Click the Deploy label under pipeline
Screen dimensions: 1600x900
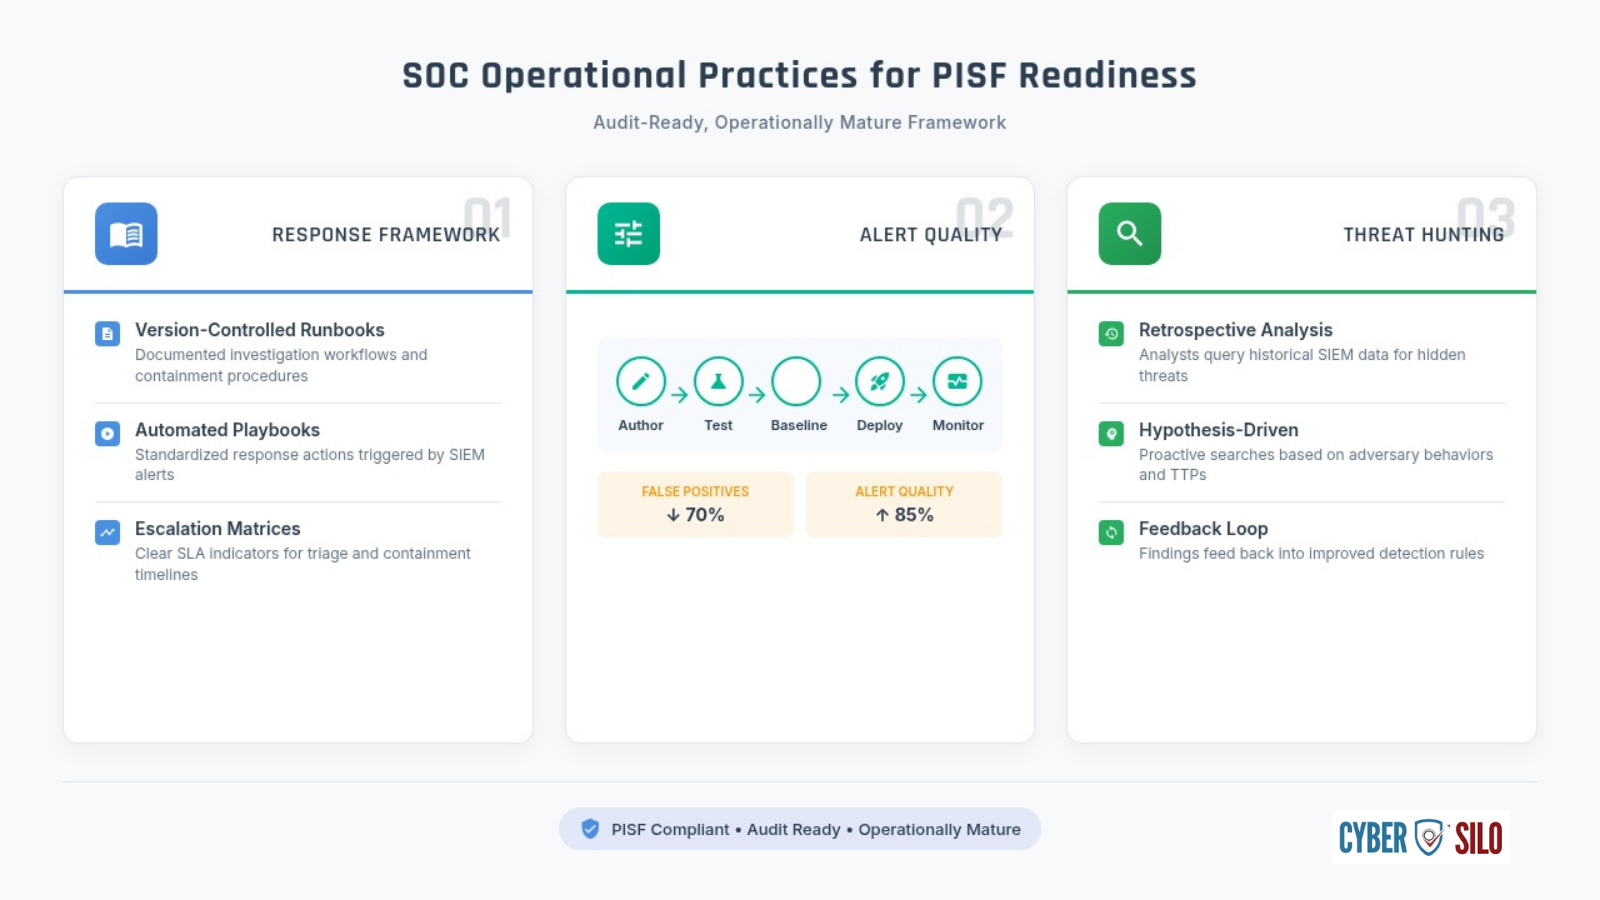(880, 425)
